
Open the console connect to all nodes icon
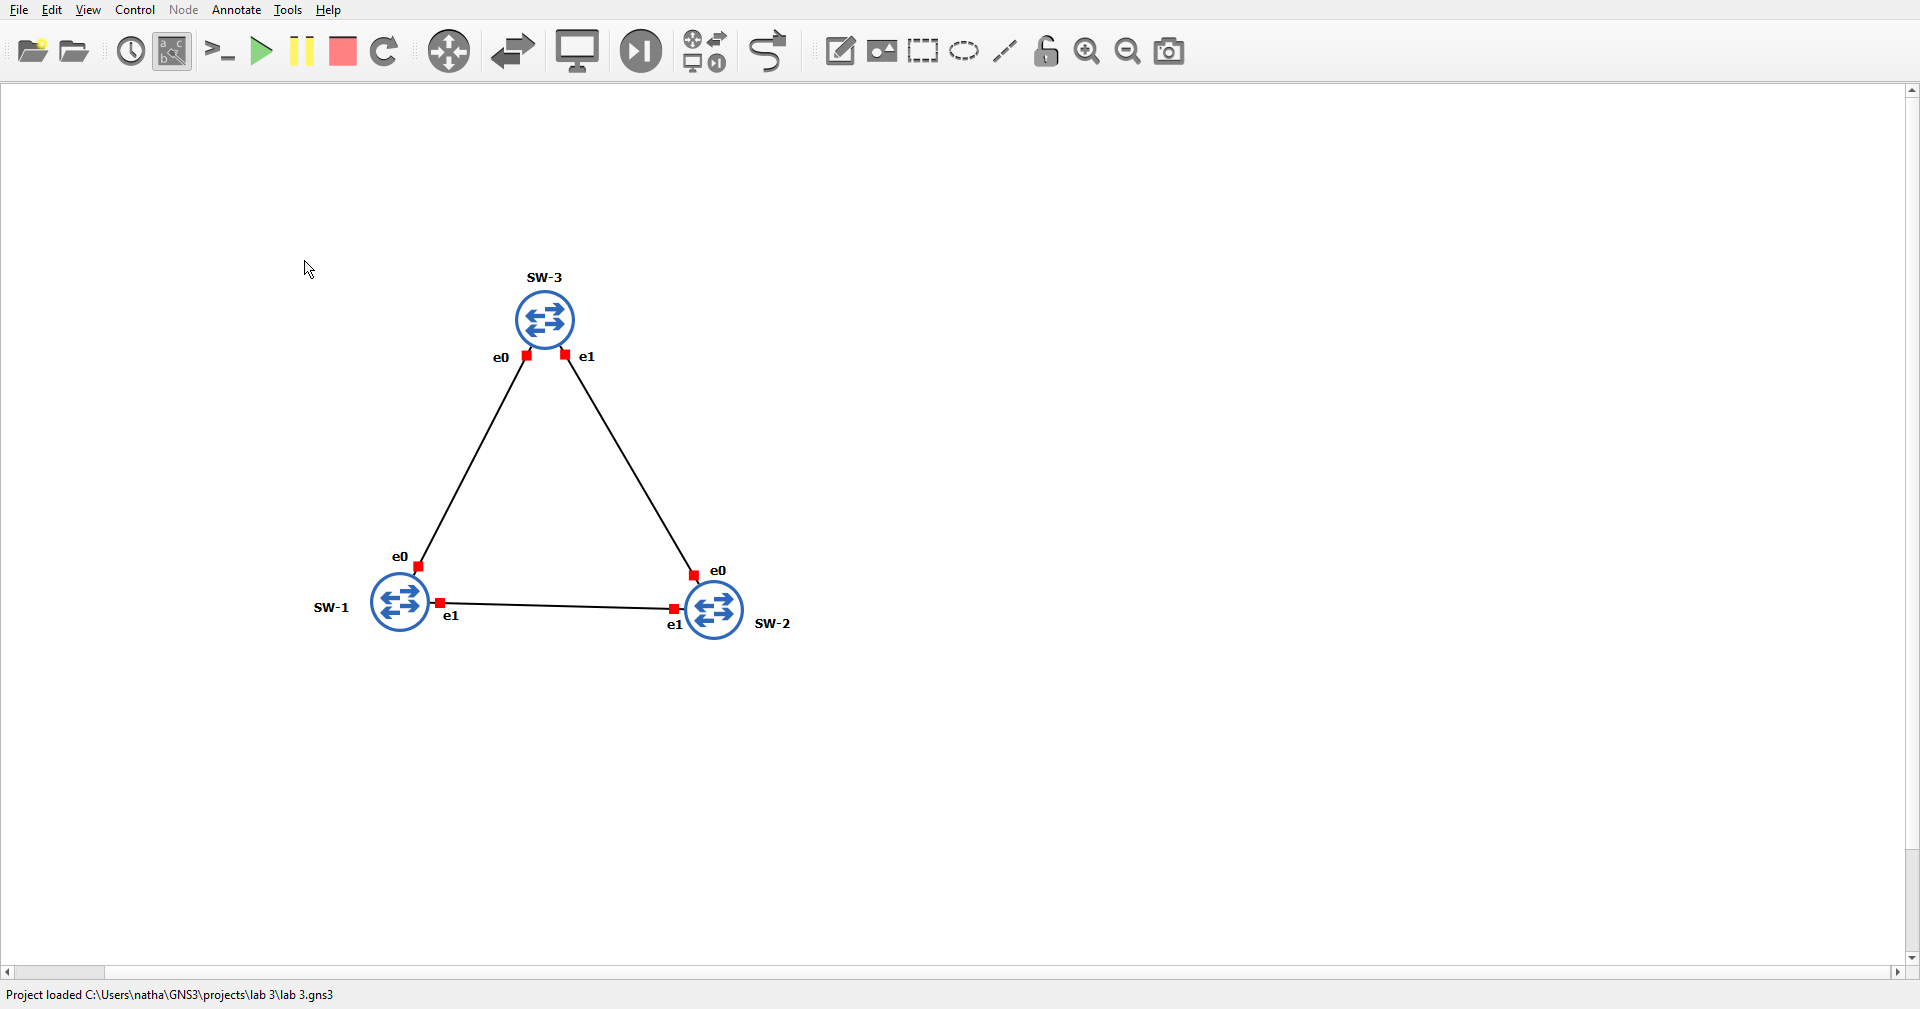click(219, 51)
